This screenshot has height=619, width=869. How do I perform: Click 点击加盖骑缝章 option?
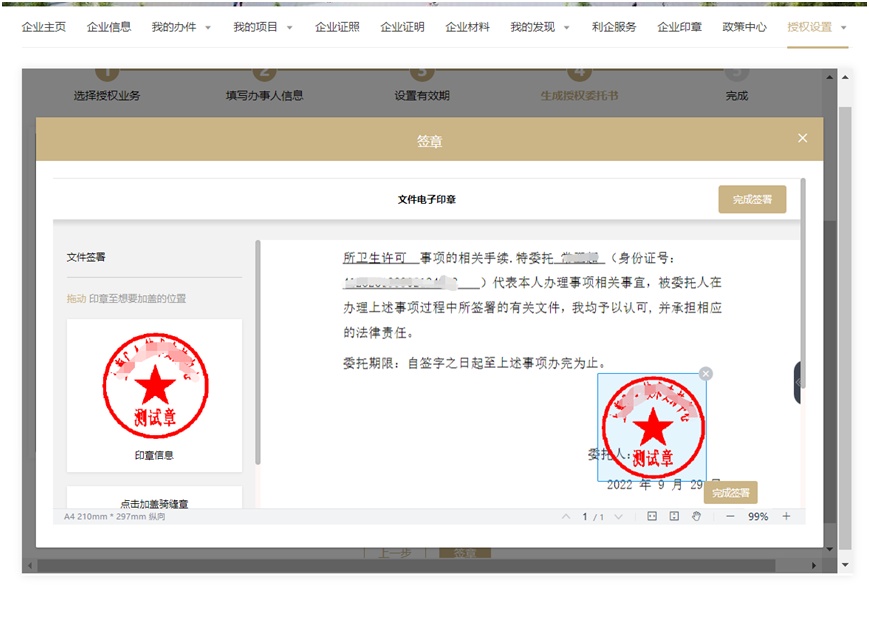click(x=154, y=504)
